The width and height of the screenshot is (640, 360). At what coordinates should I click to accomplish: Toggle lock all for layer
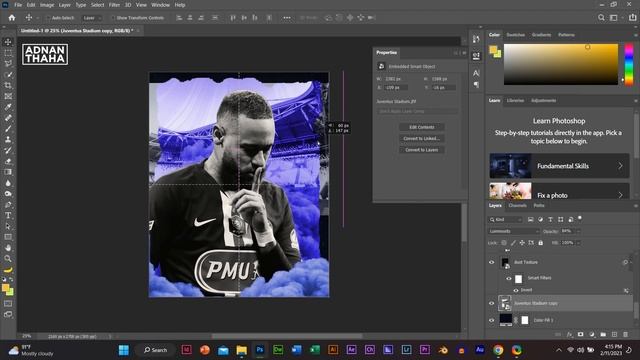point(540,243)
